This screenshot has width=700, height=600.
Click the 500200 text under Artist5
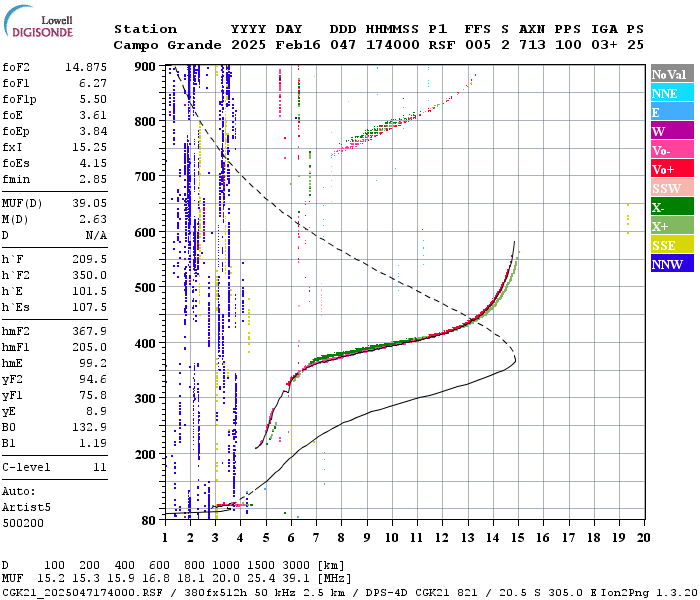23,523
